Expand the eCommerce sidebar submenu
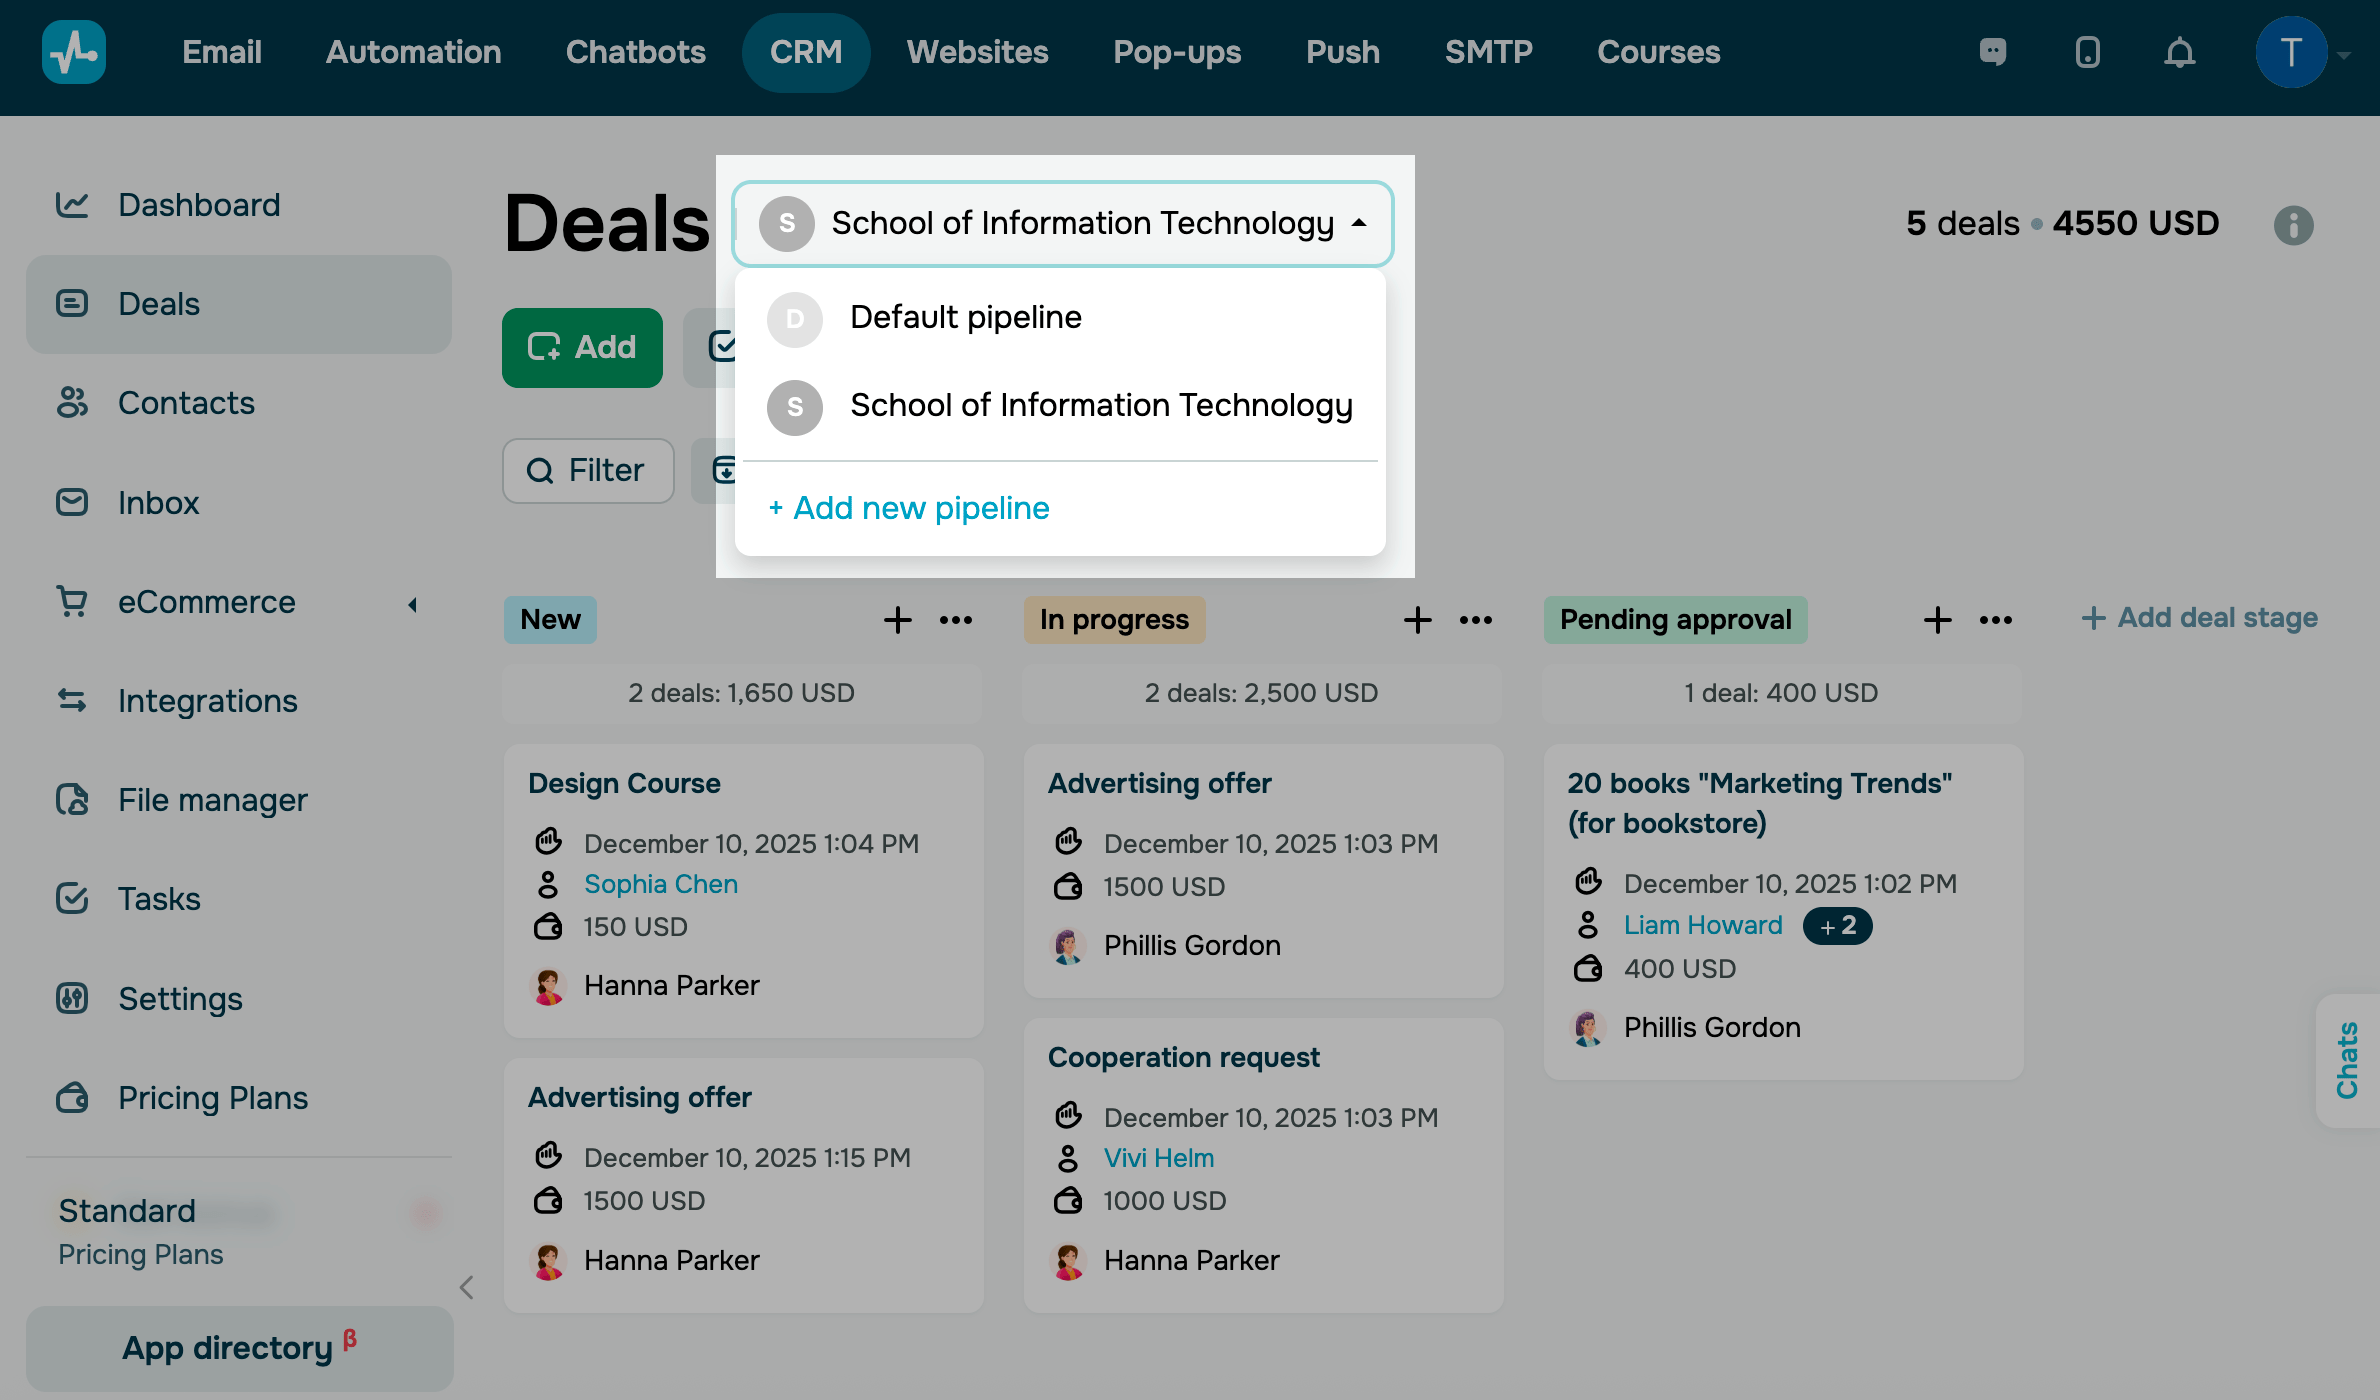 (412, 604)
